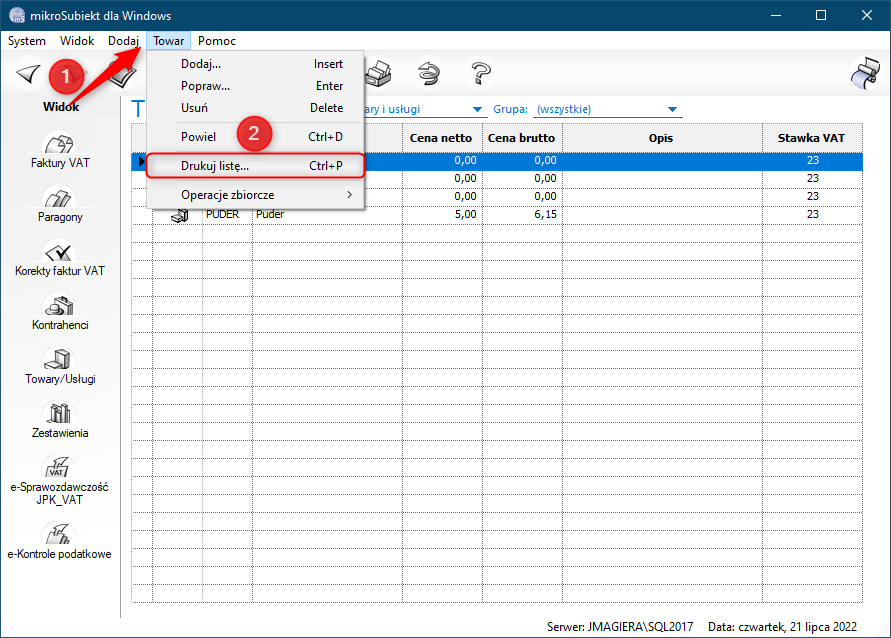Open the Pomoc menu in the menu bar
The height and width of the screenshot is (638, 891).
click(217, 41)
